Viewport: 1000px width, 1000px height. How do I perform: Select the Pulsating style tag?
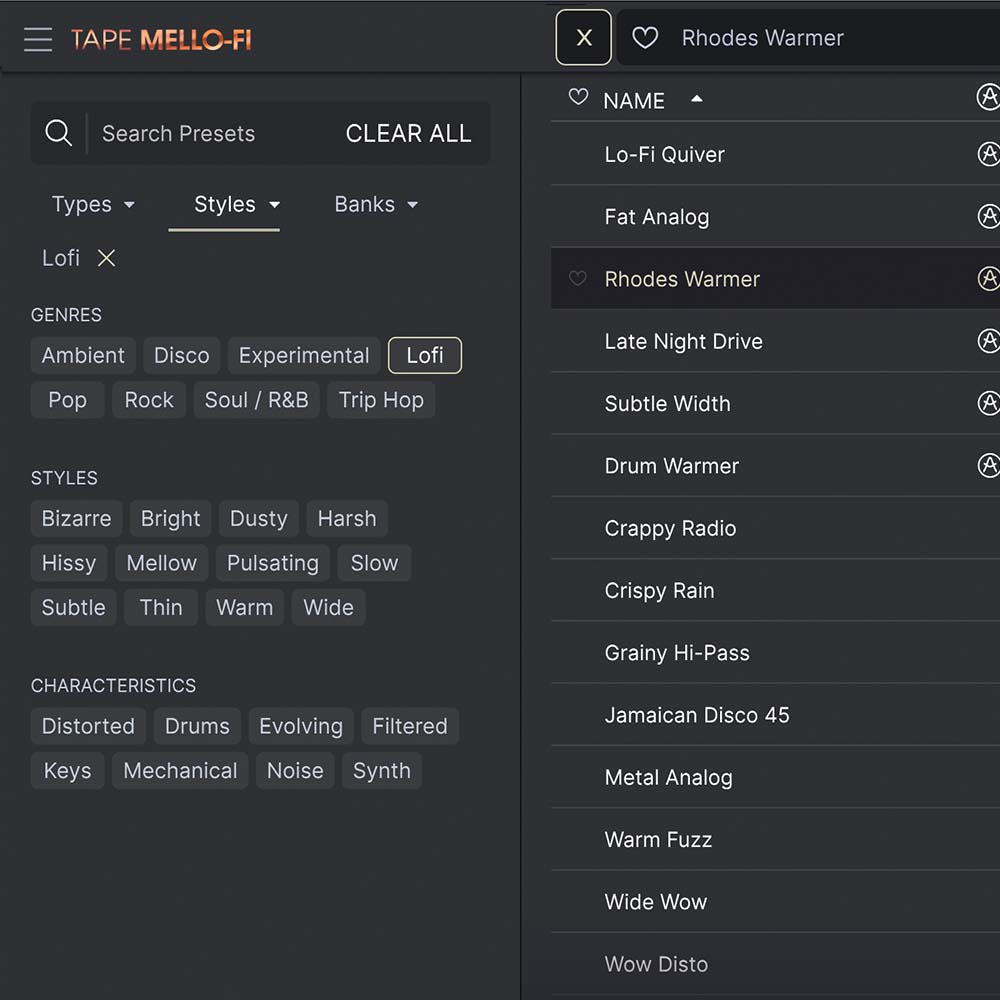[272, 563]
